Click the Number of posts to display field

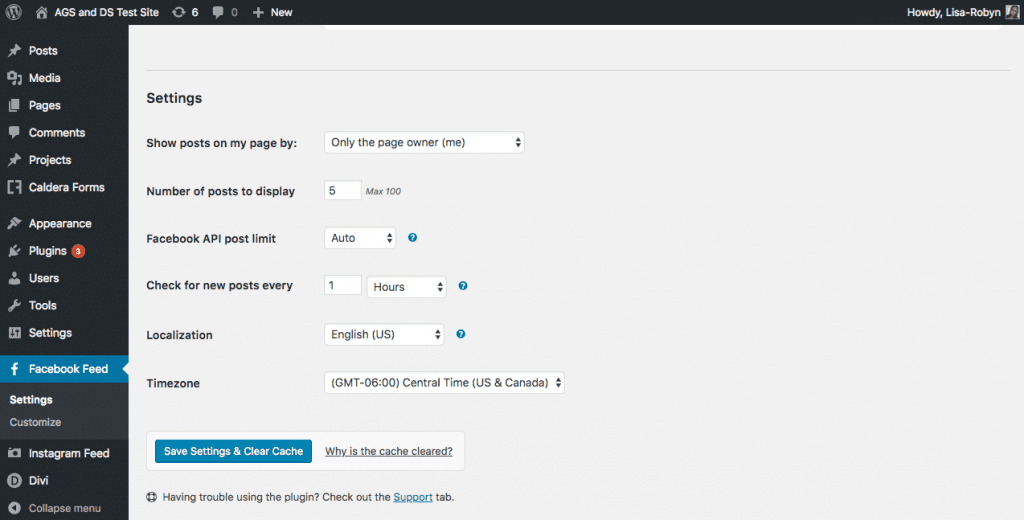343,190
